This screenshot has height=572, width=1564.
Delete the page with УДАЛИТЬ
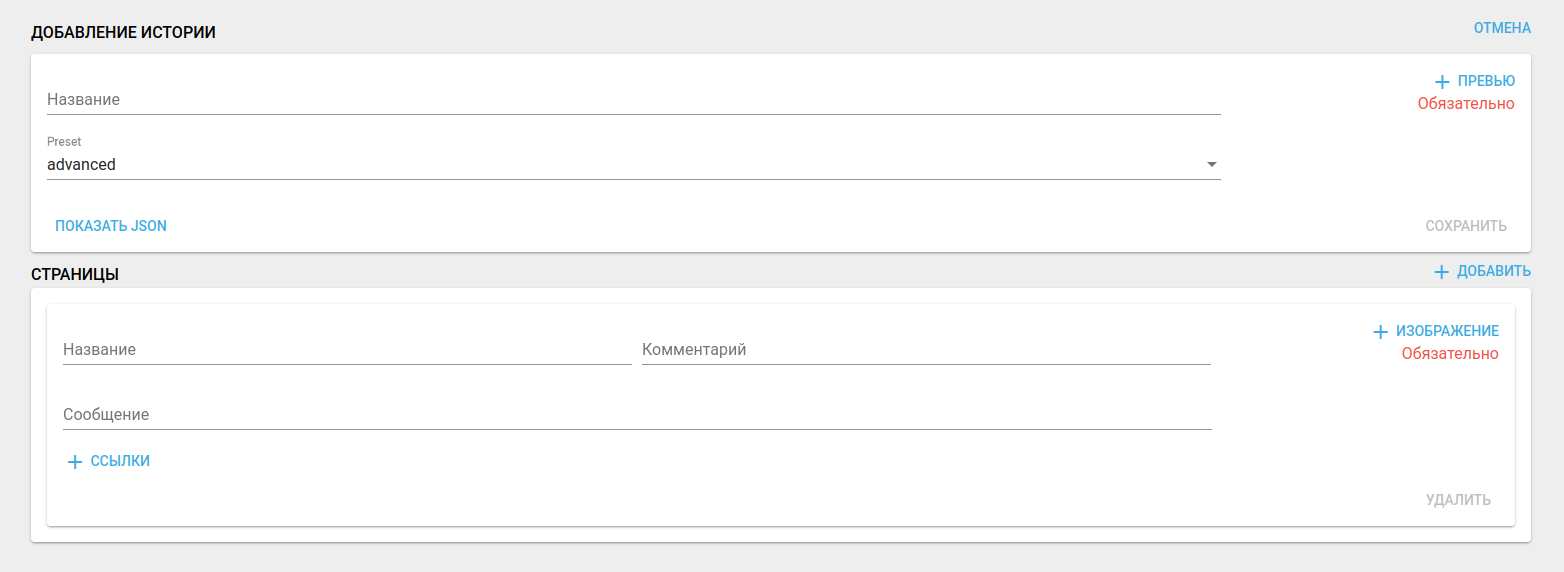(1458, 500)
